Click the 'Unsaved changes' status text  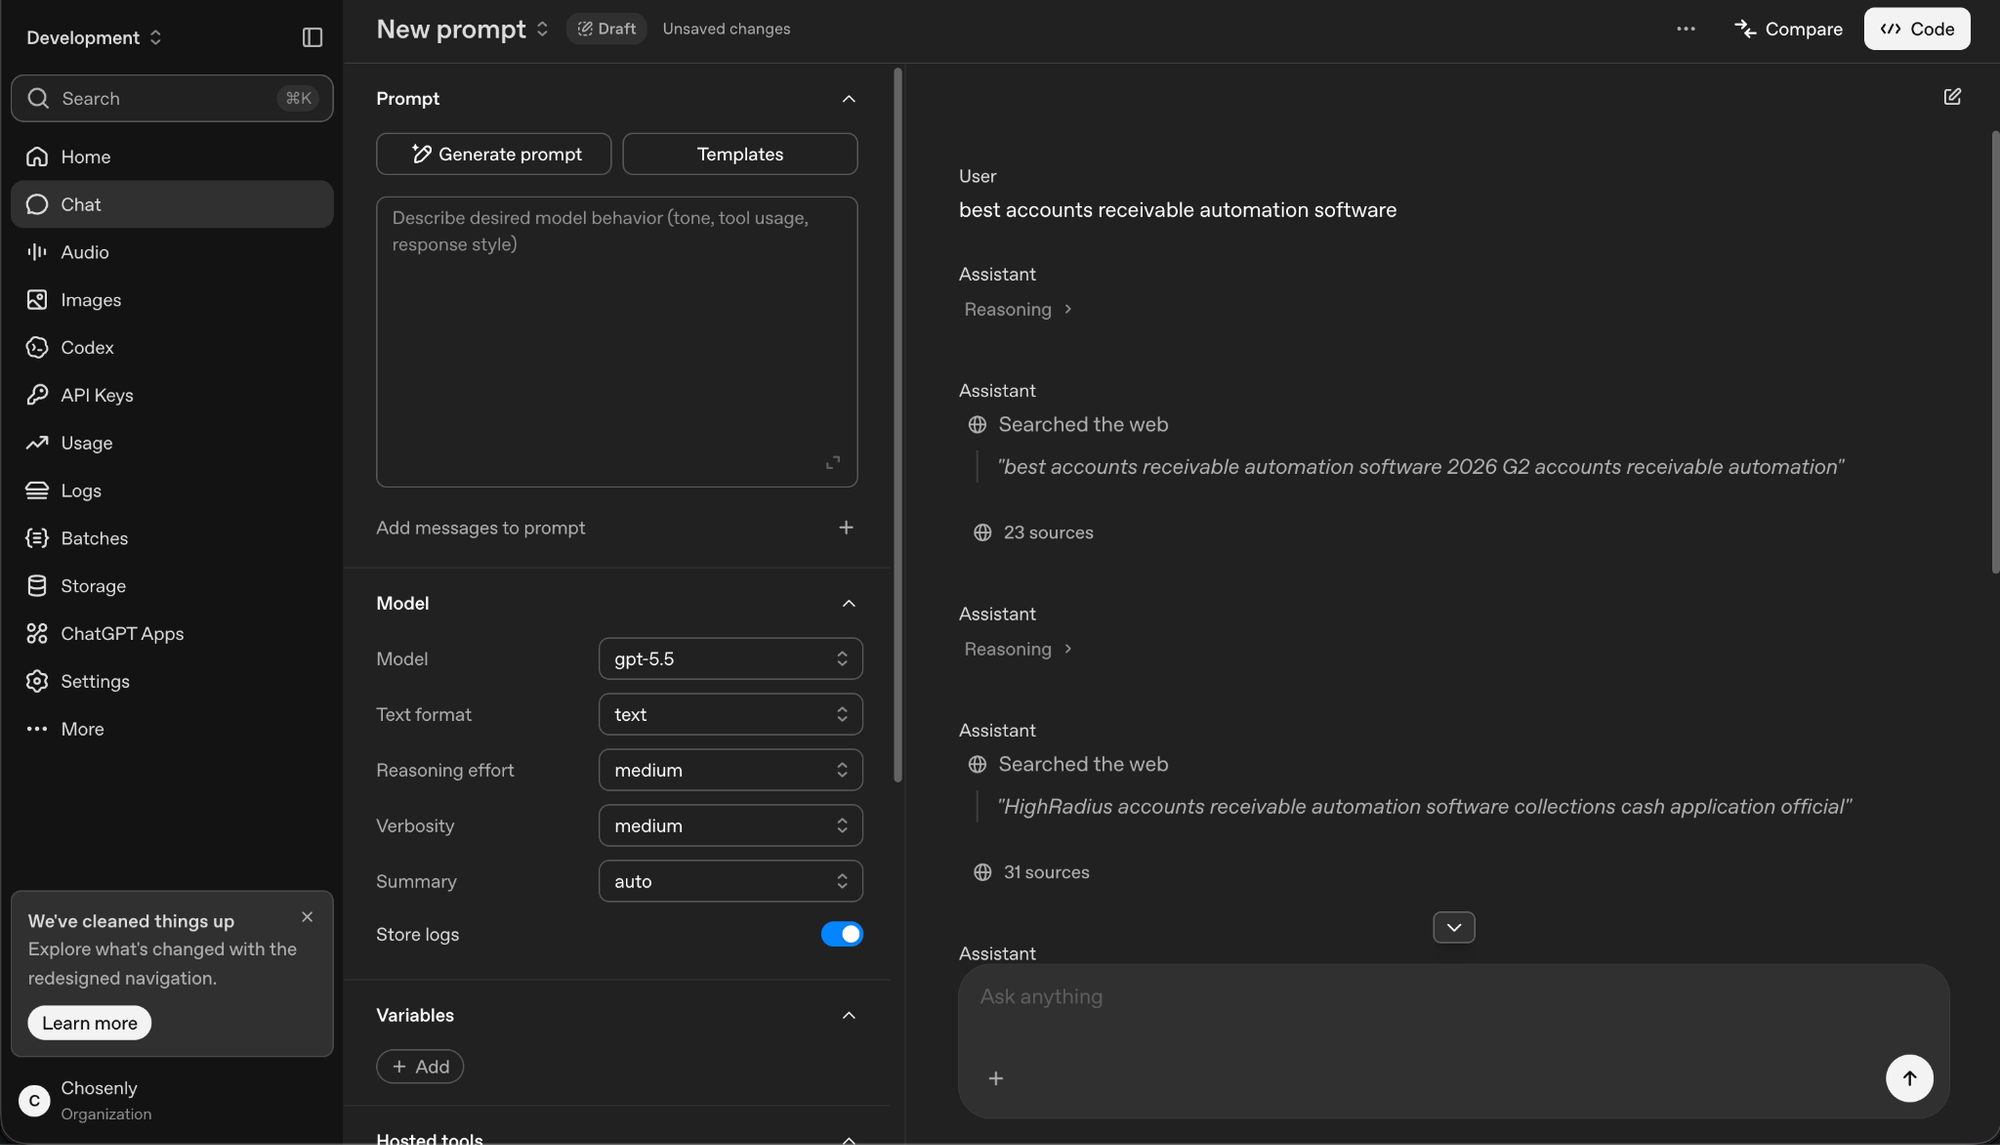tap(726, 29)
